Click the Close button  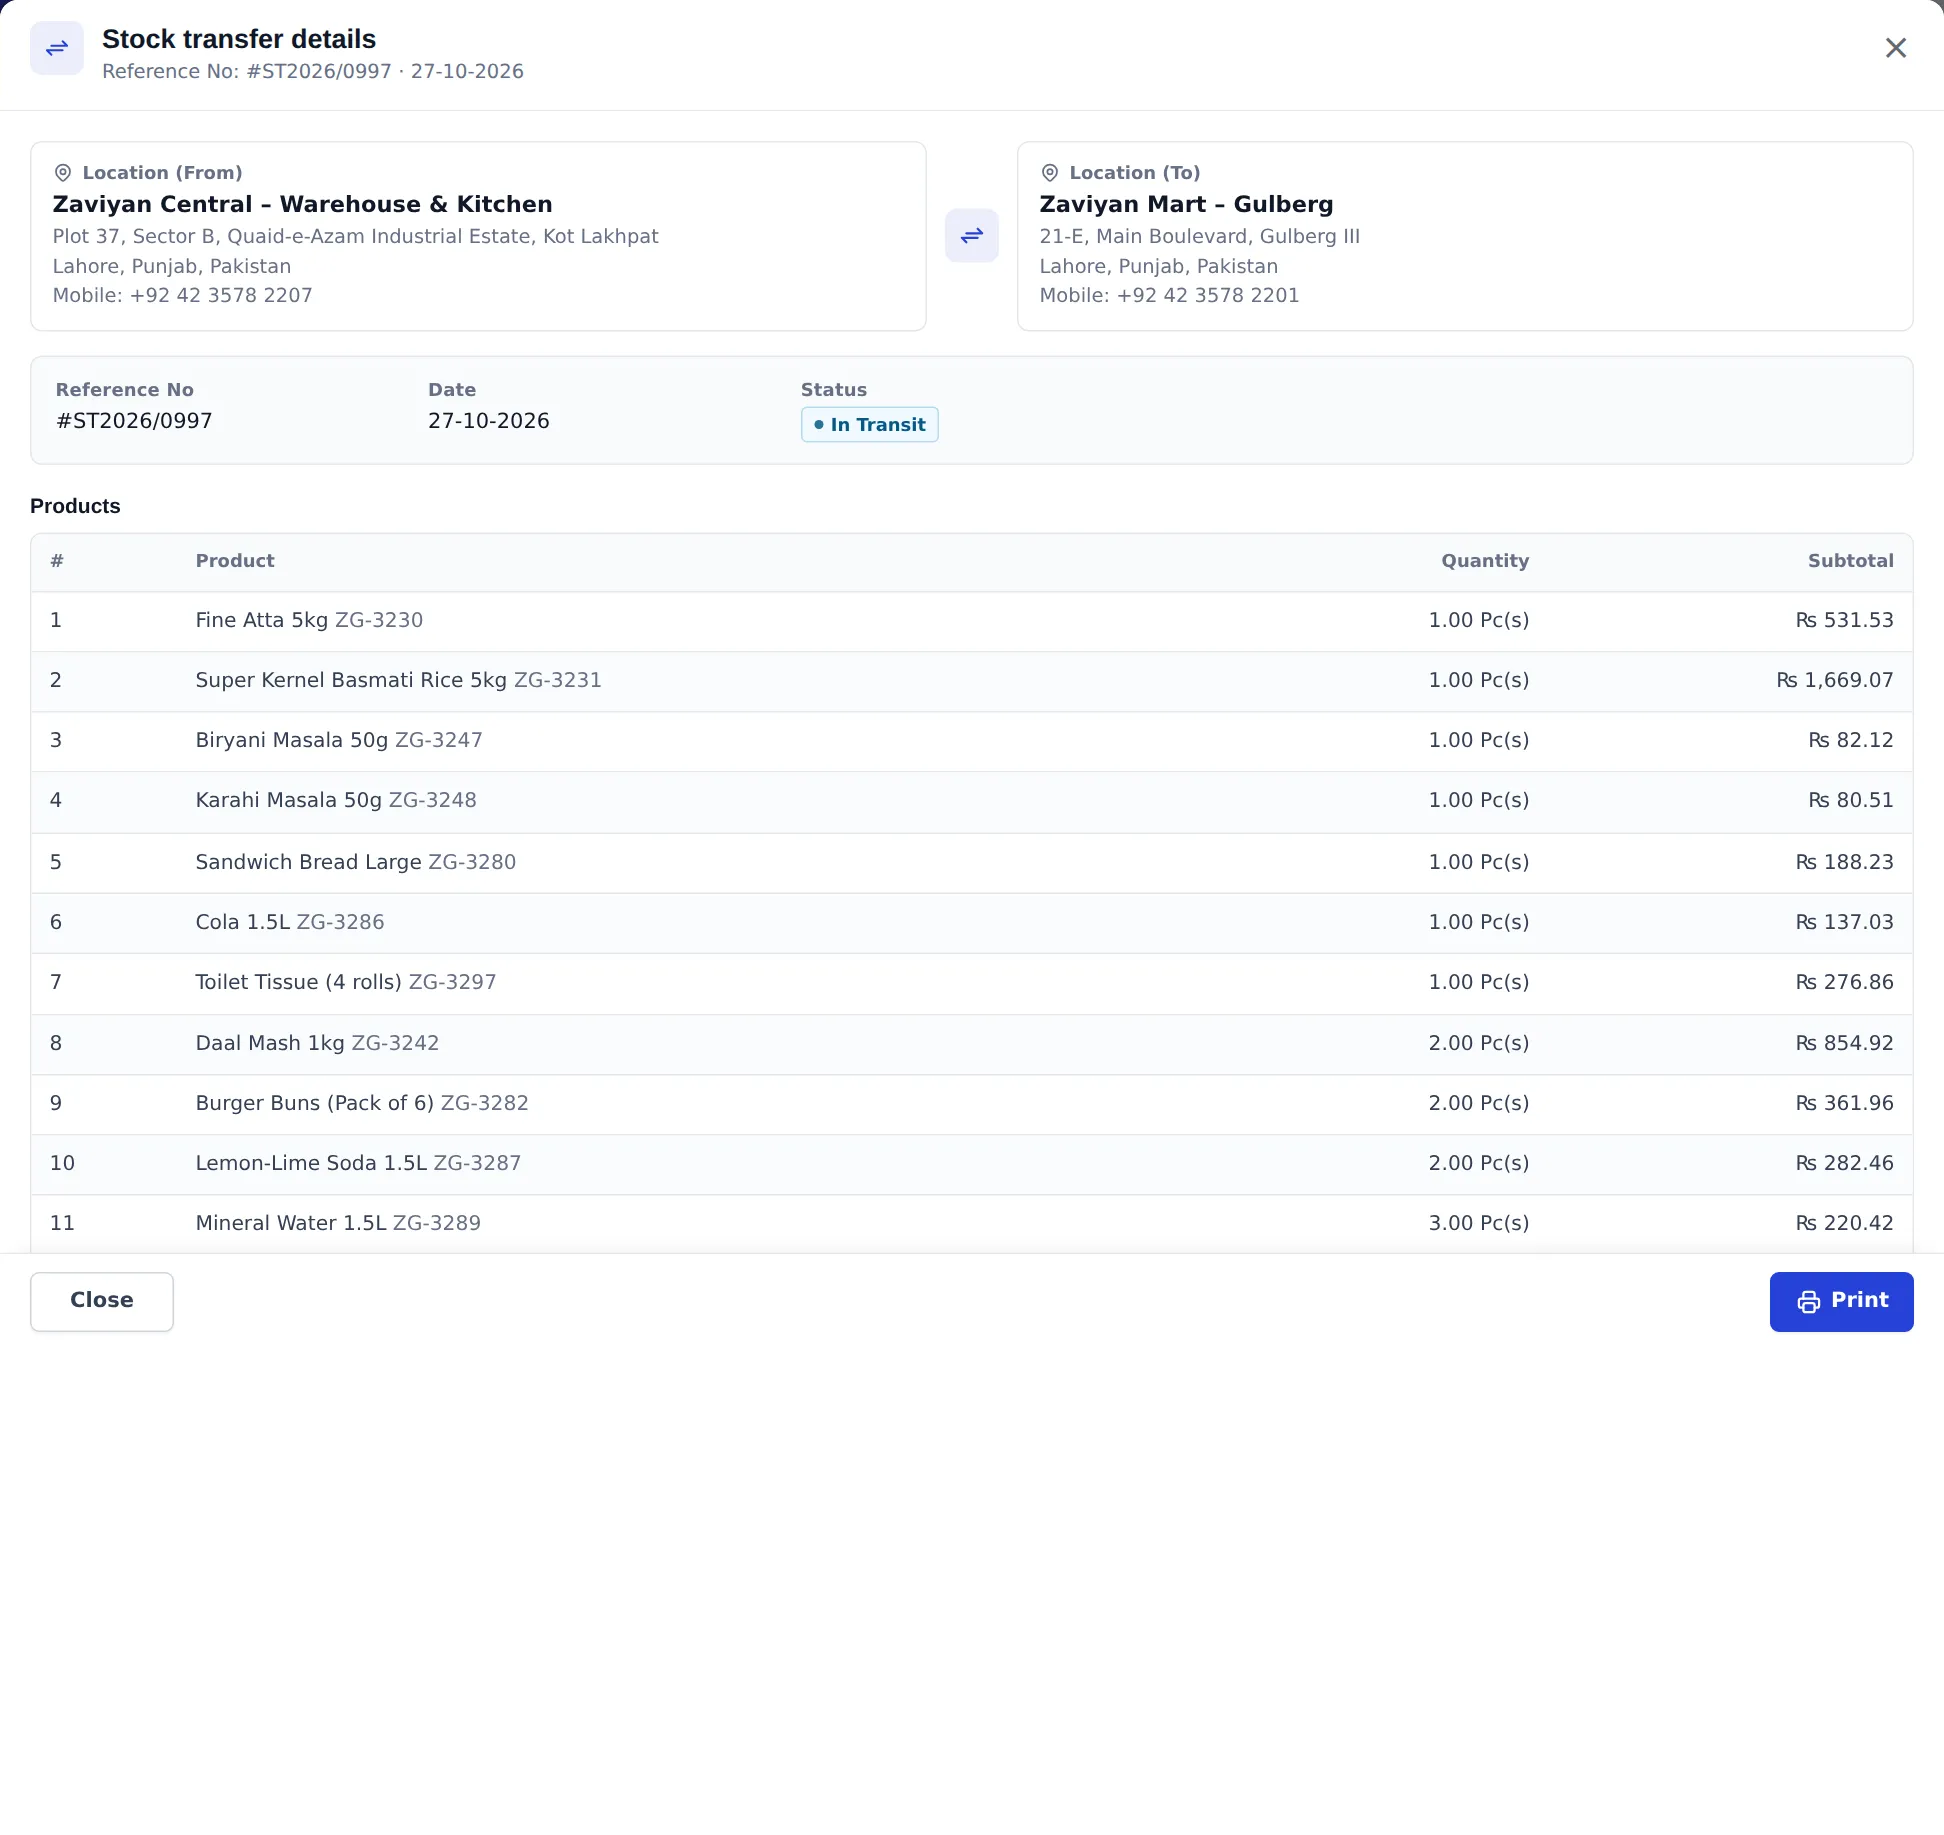[x=102, y=1301]
